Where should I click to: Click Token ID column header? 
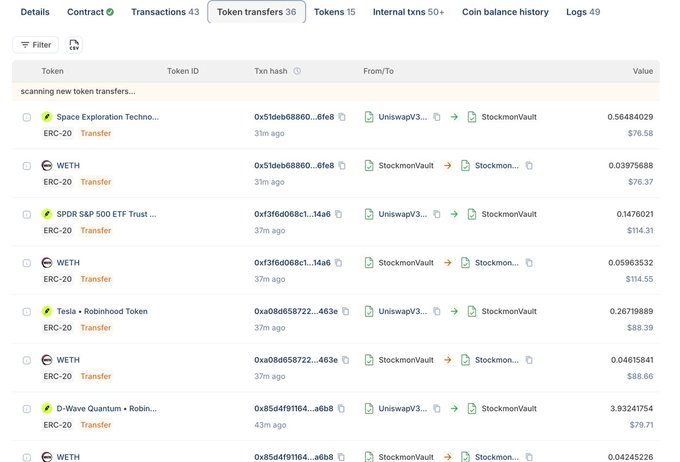[x=183, y=71]
